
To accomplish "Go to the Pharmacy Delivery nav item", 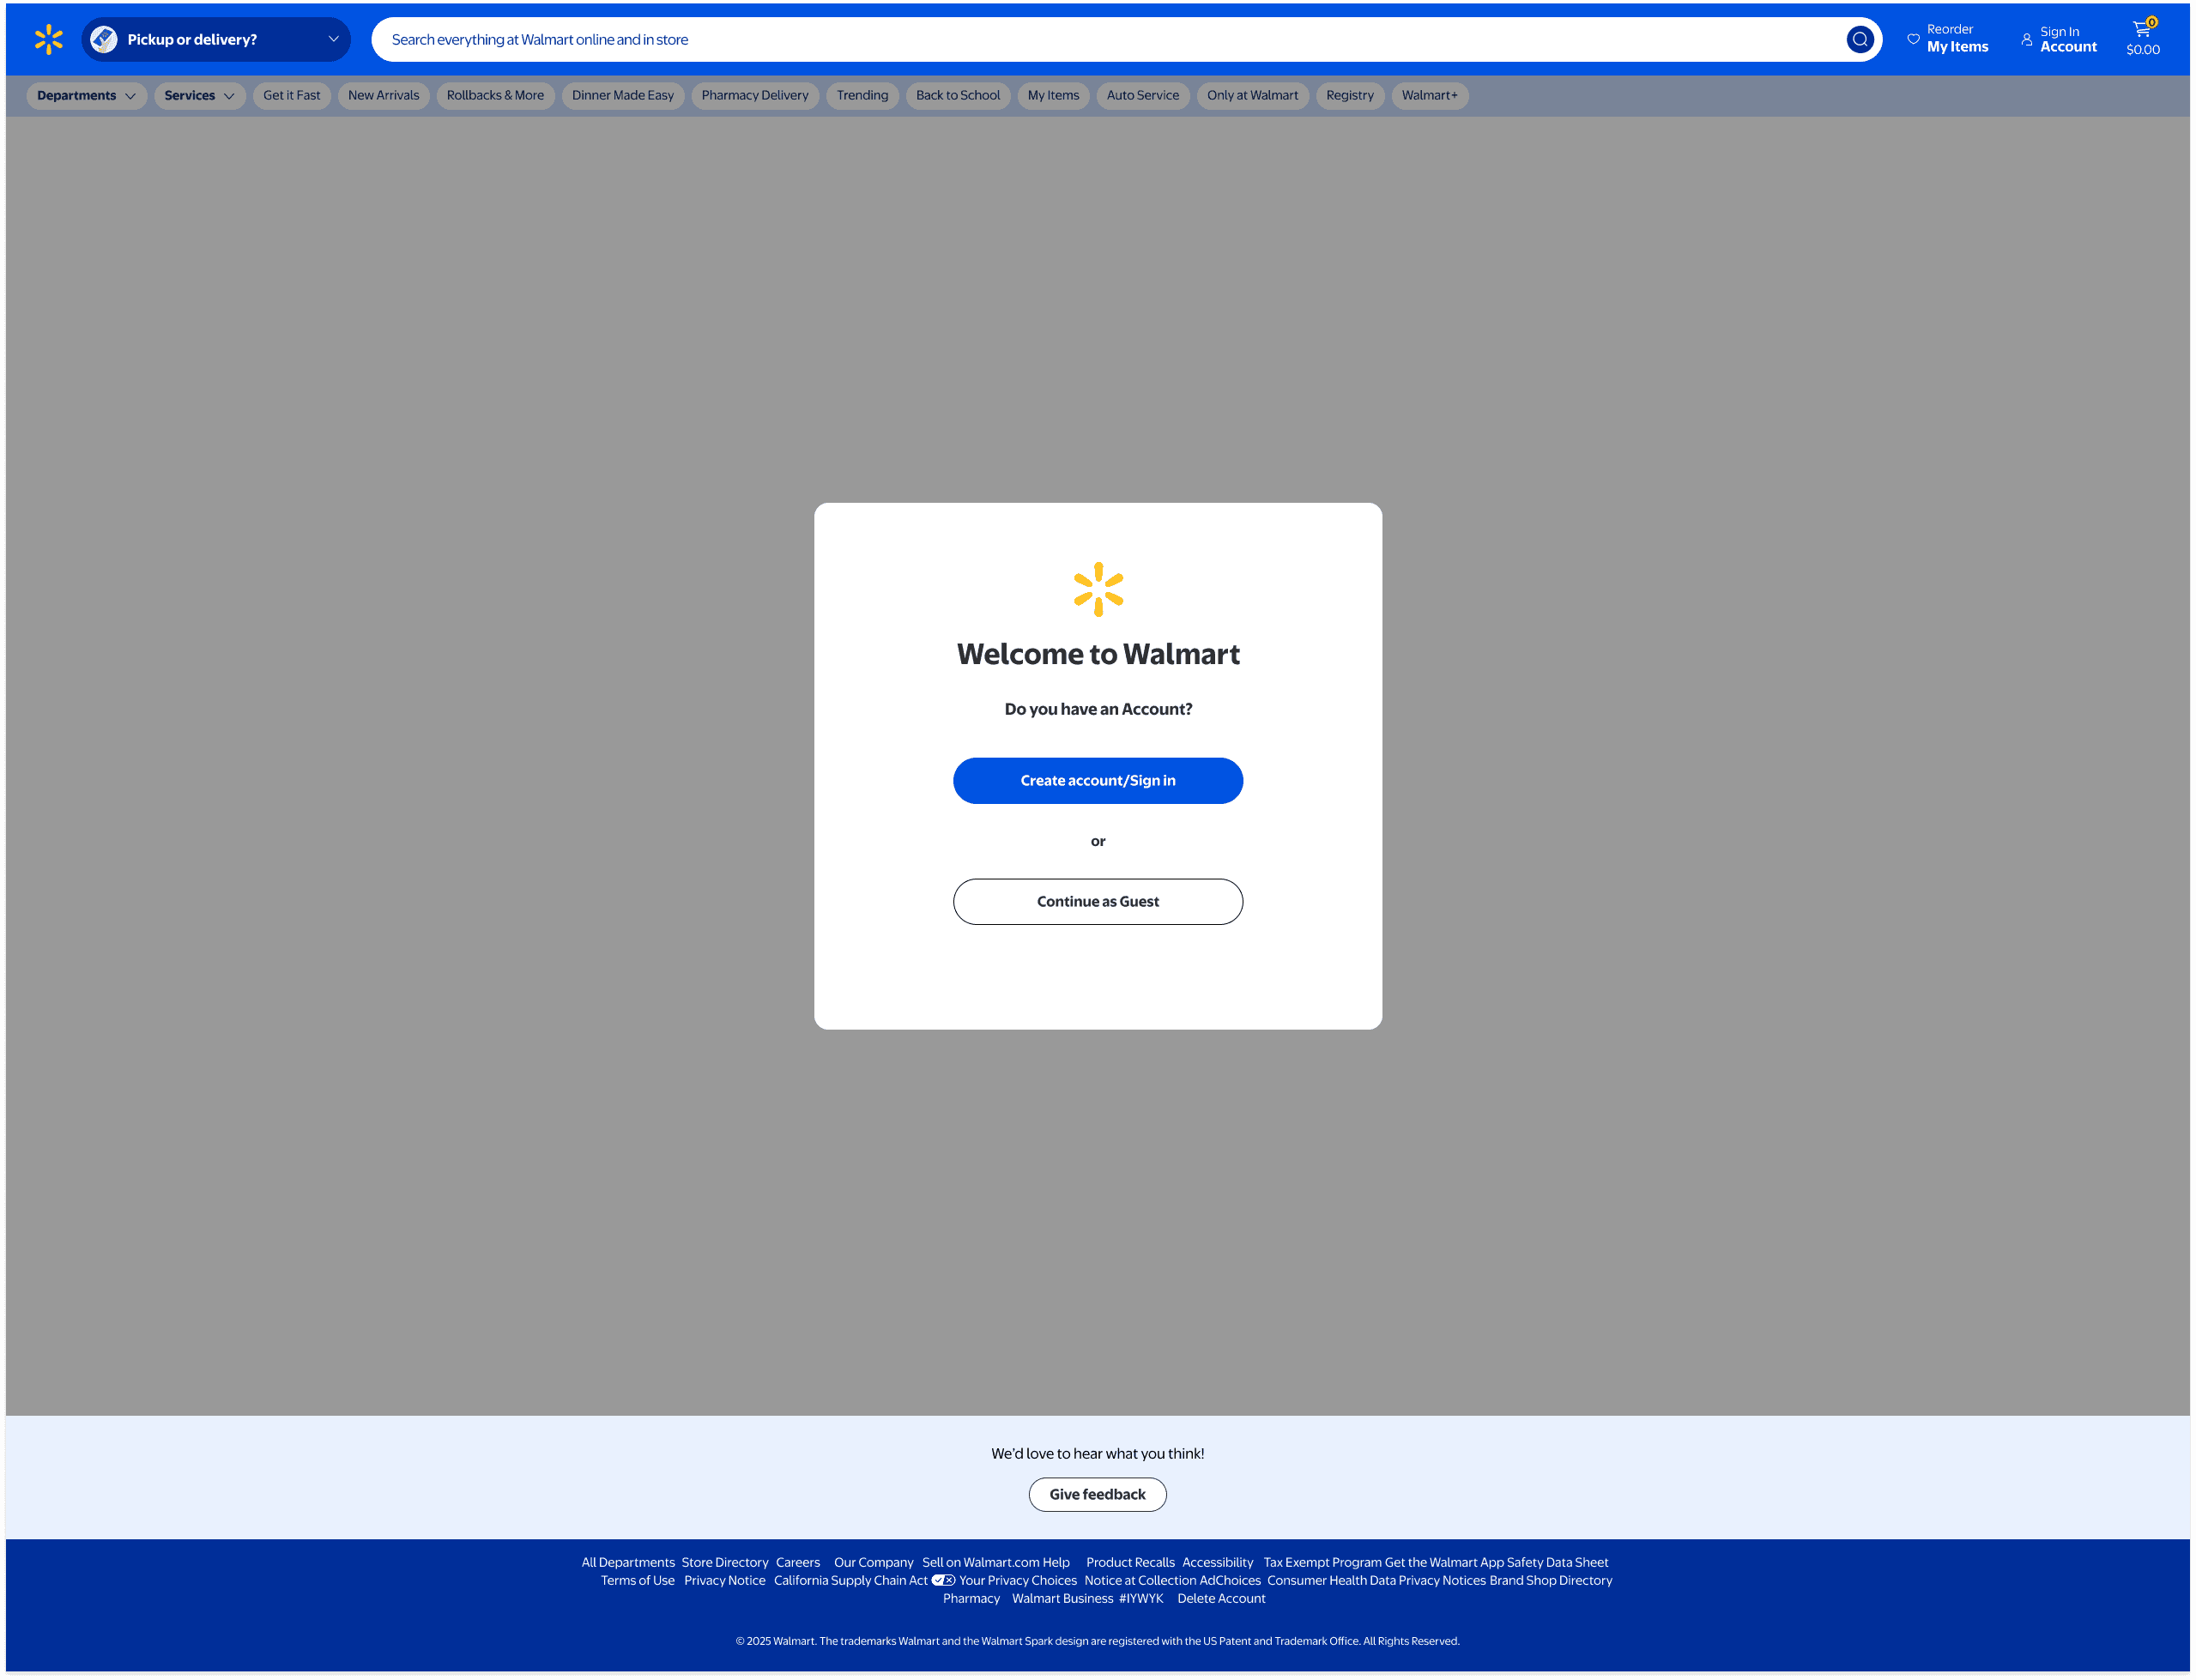I will [x=754, y=96].
